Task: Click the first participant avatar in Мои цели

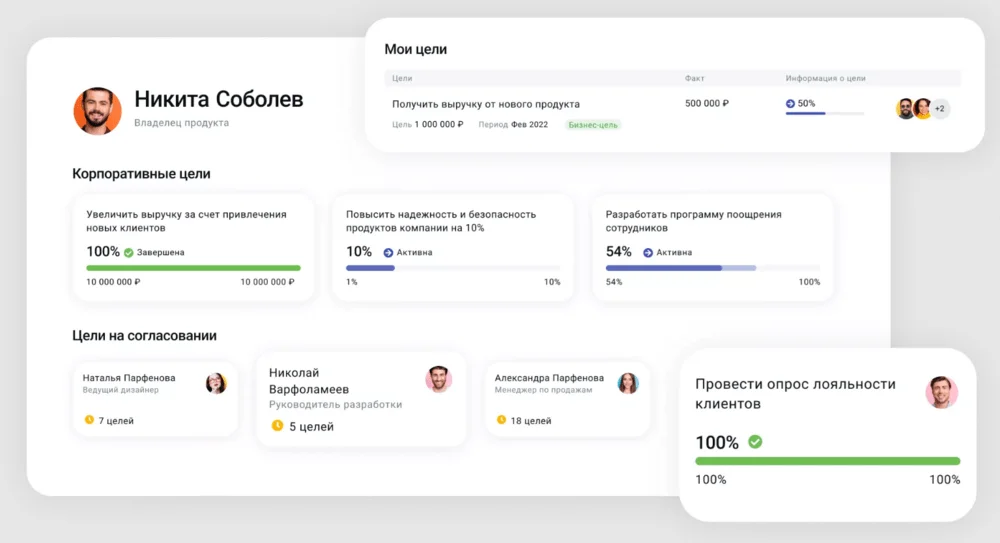Action: click(x=905, y=108)
